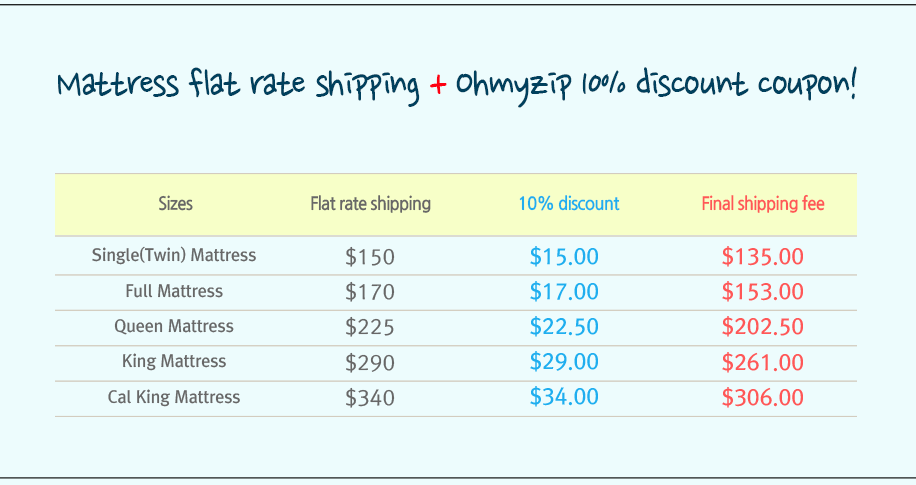The width and height of the screenshot is (916, 485).
Task: Click the Mattress flat rate shipping headline
Action: tap(238, 85)
